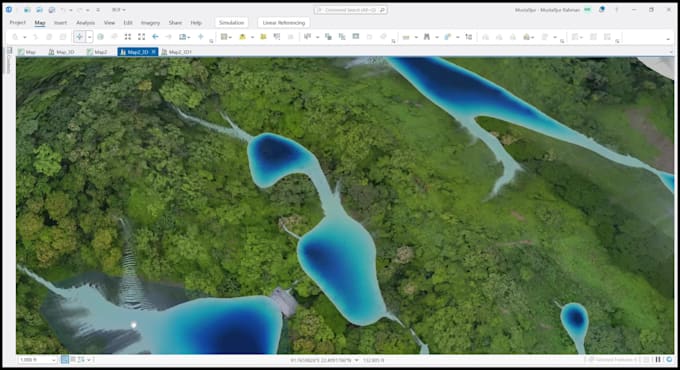The image size is (680, 370).
Task: Switch to the Map2_3D1 view tab
Action: tap(177, 52)
